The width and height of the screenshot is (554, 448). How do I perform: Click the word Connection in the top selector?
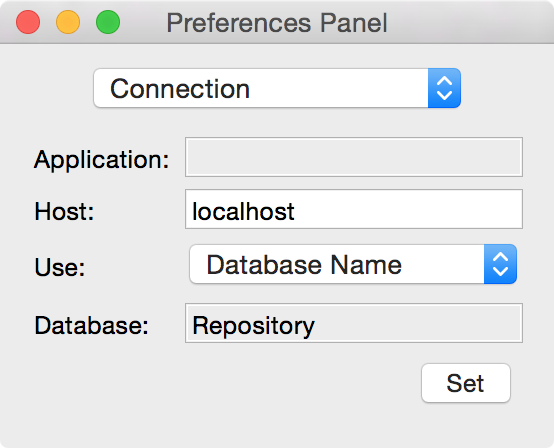[x=180, y=89]
